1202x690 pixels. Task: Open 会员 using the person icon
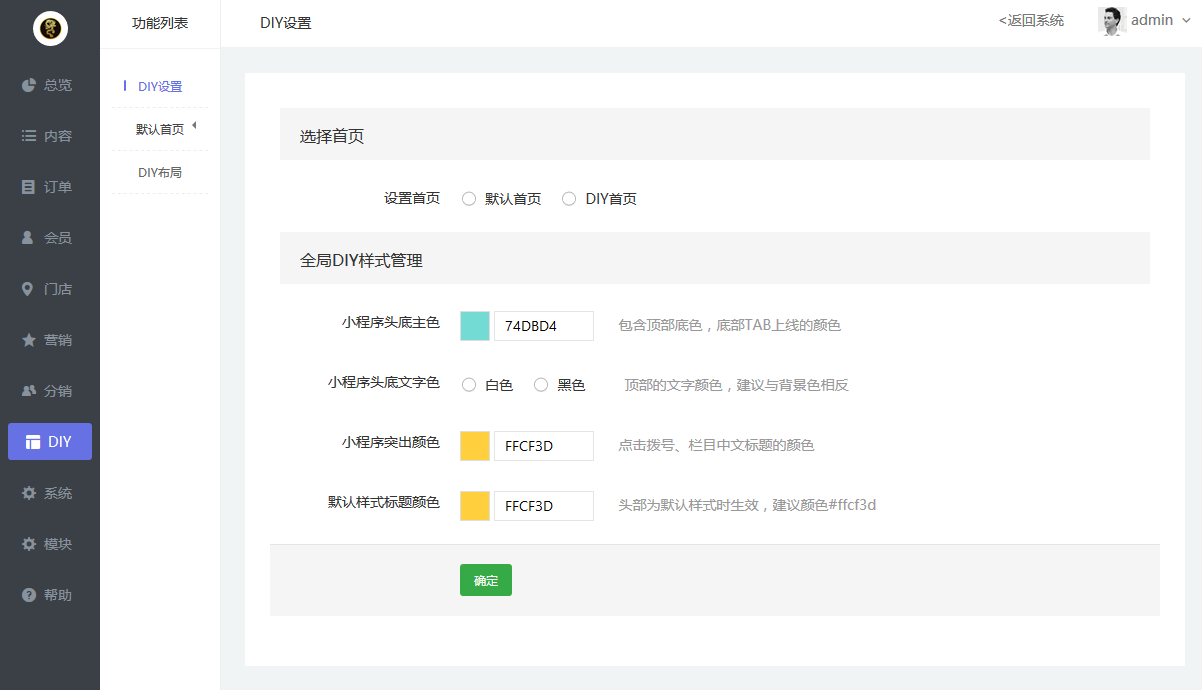click(29, 238)
